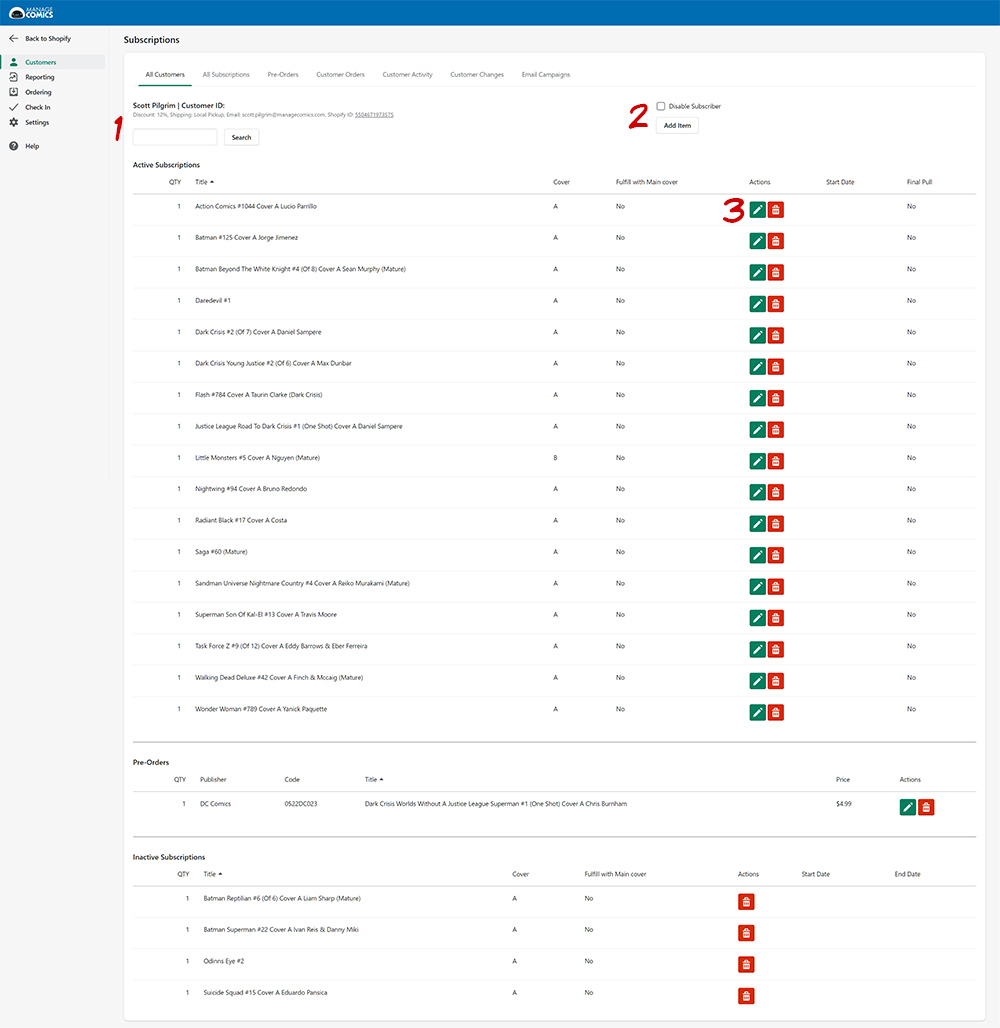Focus the subscription search input field
The image size is (1000, 1028).
click(x=175, y=138)
